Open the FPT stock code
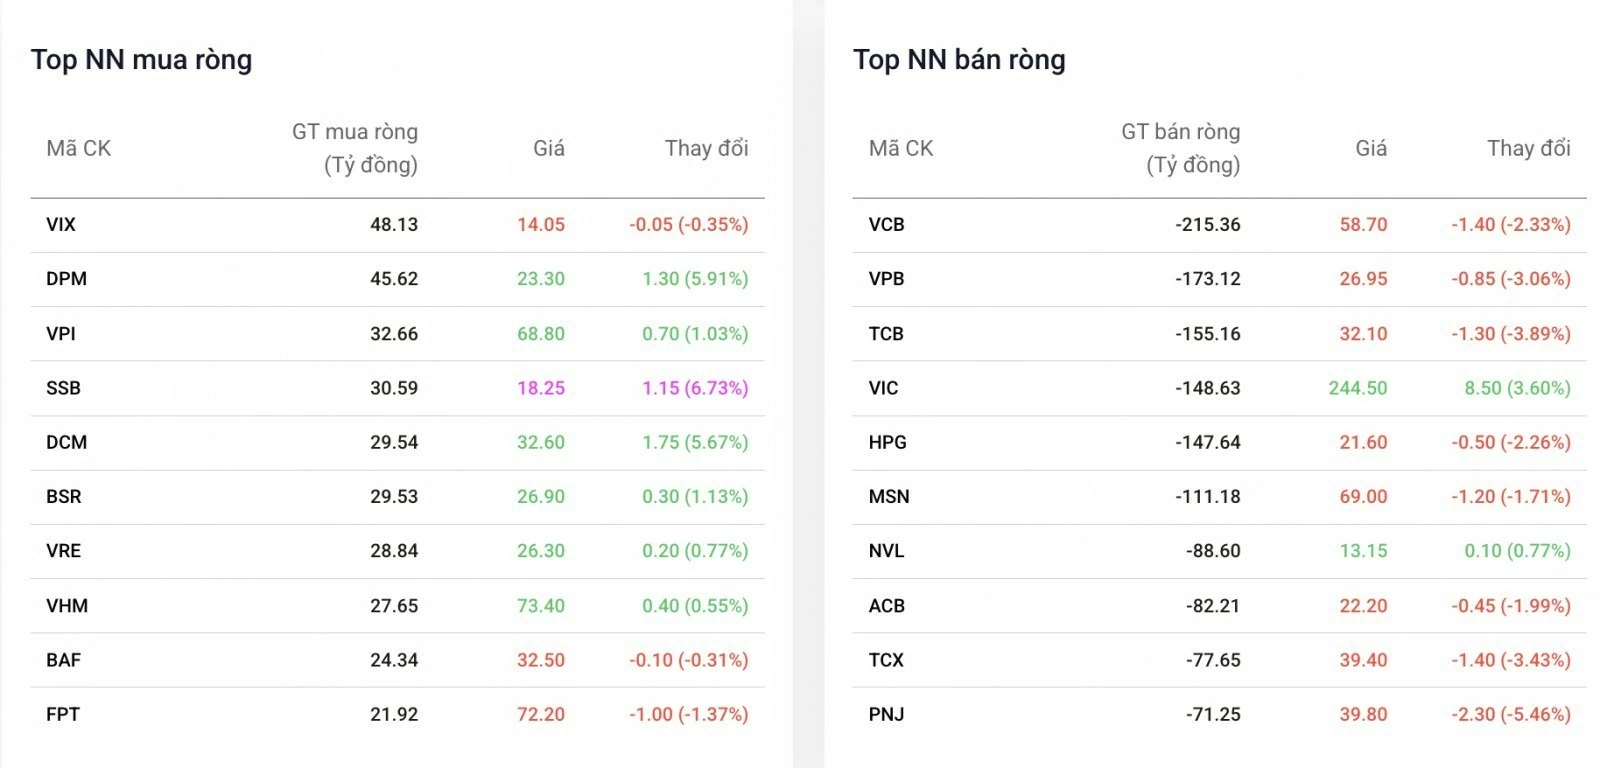This screenshot has width=1600, height=768. [62, 715]
